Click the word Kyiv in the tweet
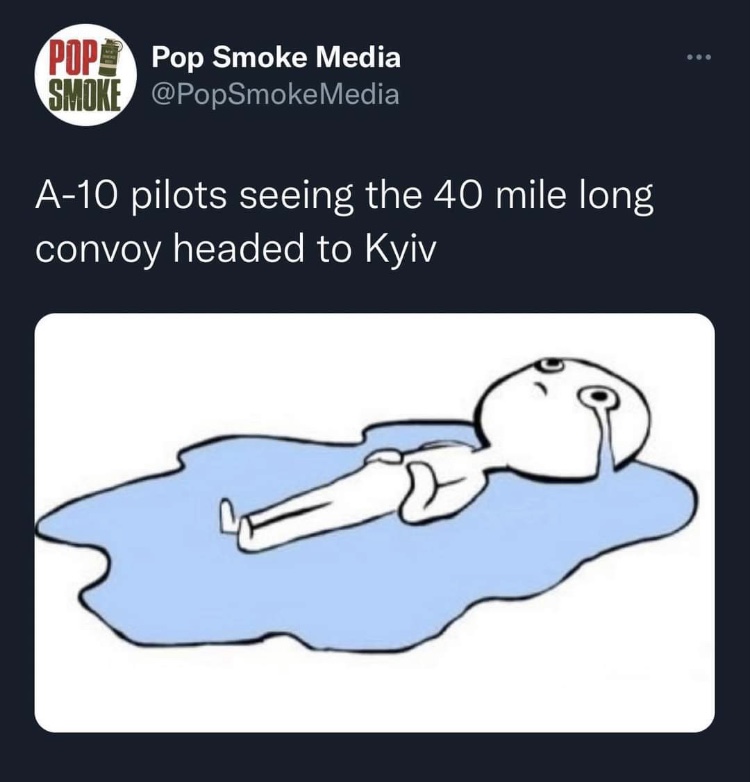This screenshot has height=782, width=750. [400, 249]
